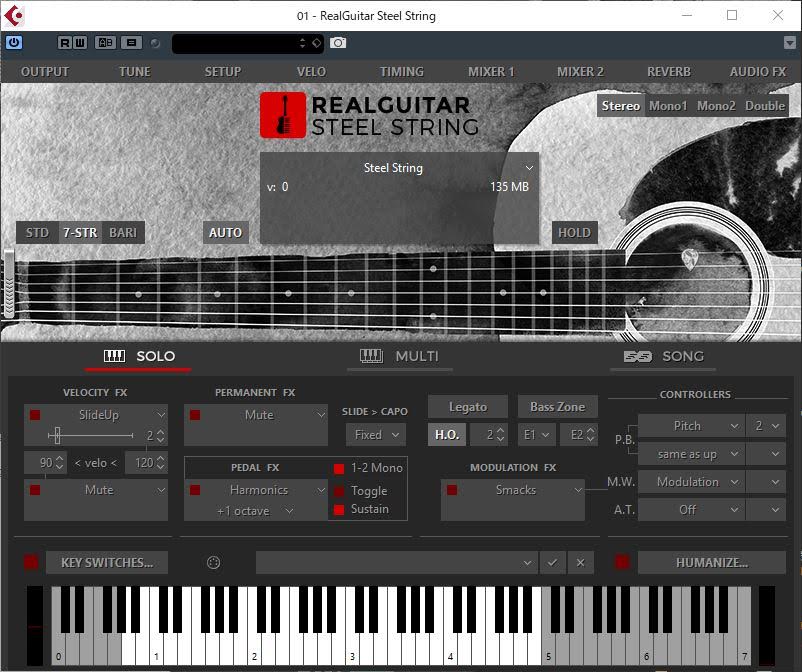This screenshot has width=802, height=672.
Task: Open the REVERB tab
Action: 669,72
